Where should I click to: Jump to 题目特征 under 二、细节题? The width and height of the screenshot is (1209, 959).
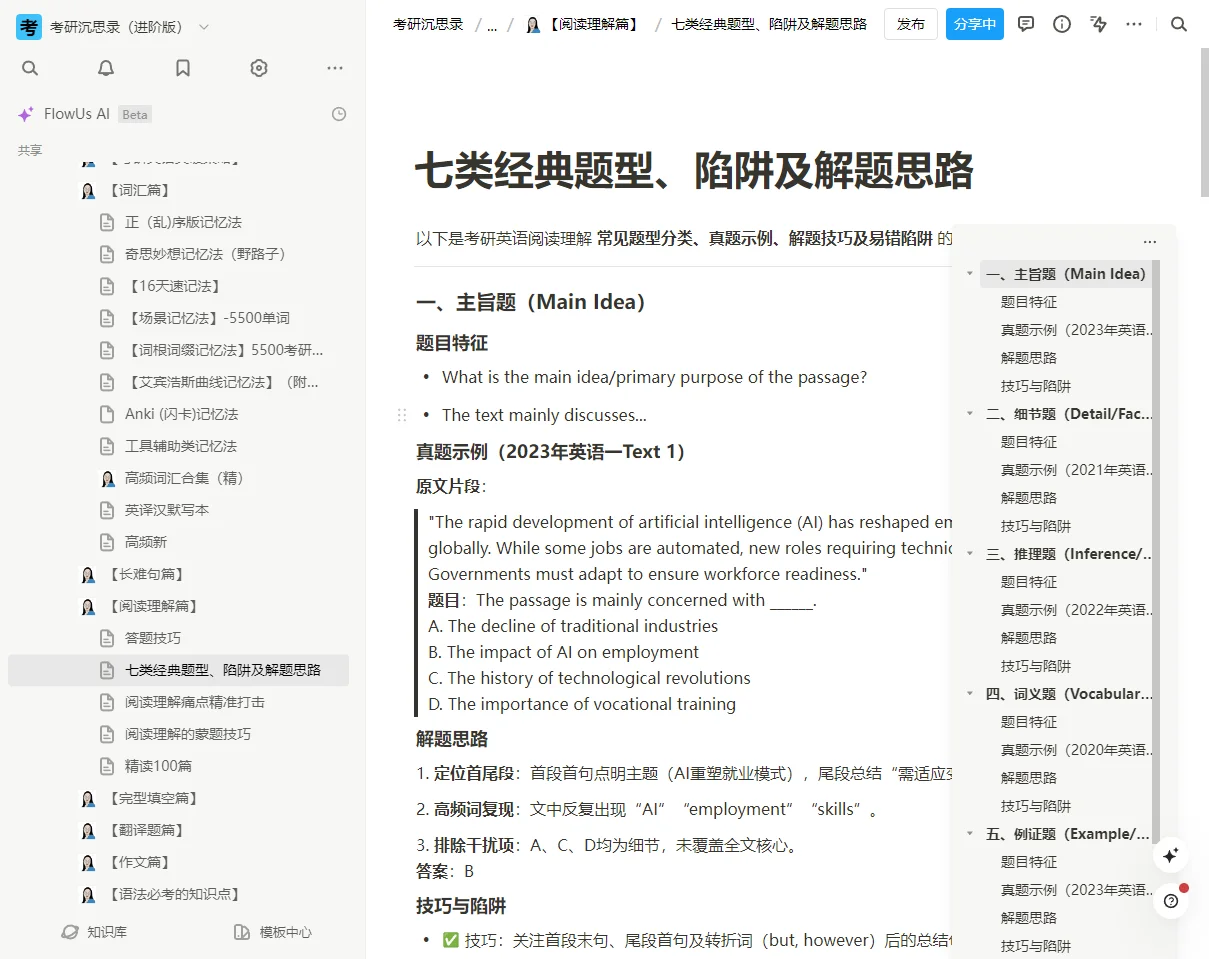click(1029, 442)
